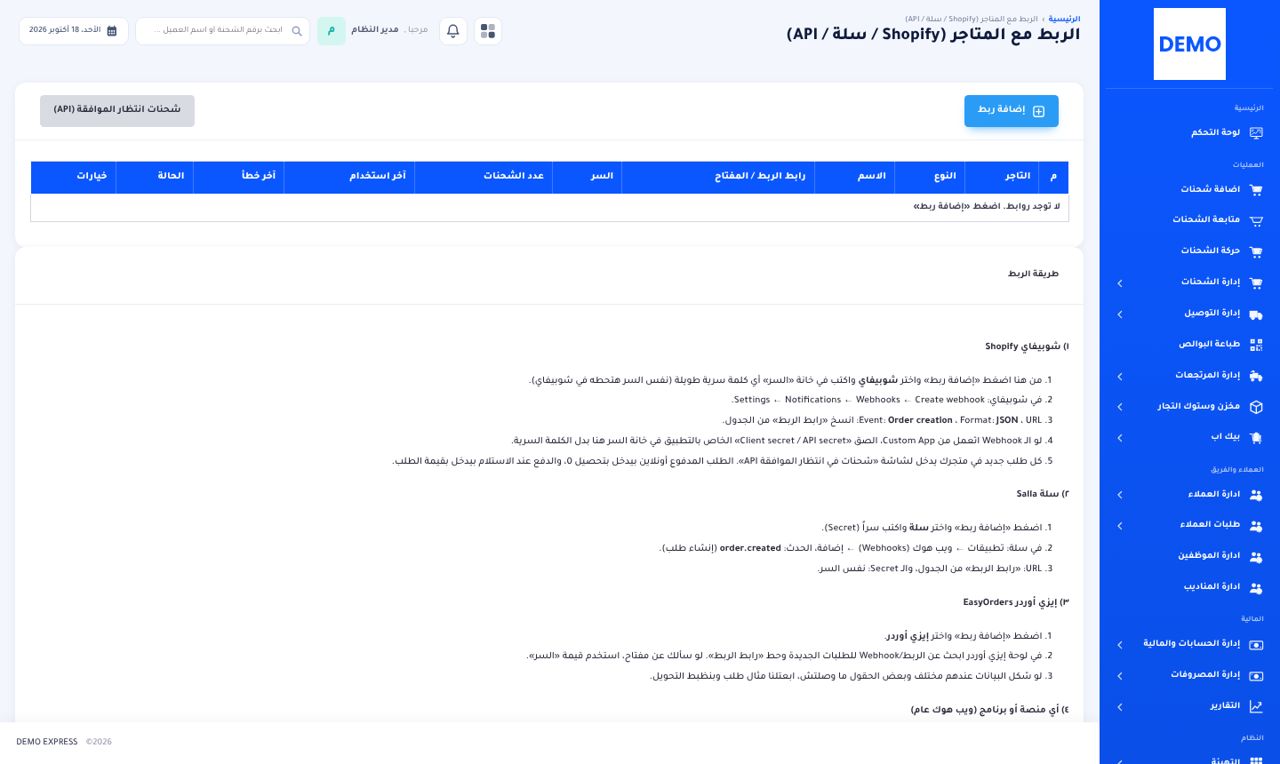Viewport: 1280px width, 764px height.
Task: Click the user avatar letter badge
Action: [x=331, y=31]
